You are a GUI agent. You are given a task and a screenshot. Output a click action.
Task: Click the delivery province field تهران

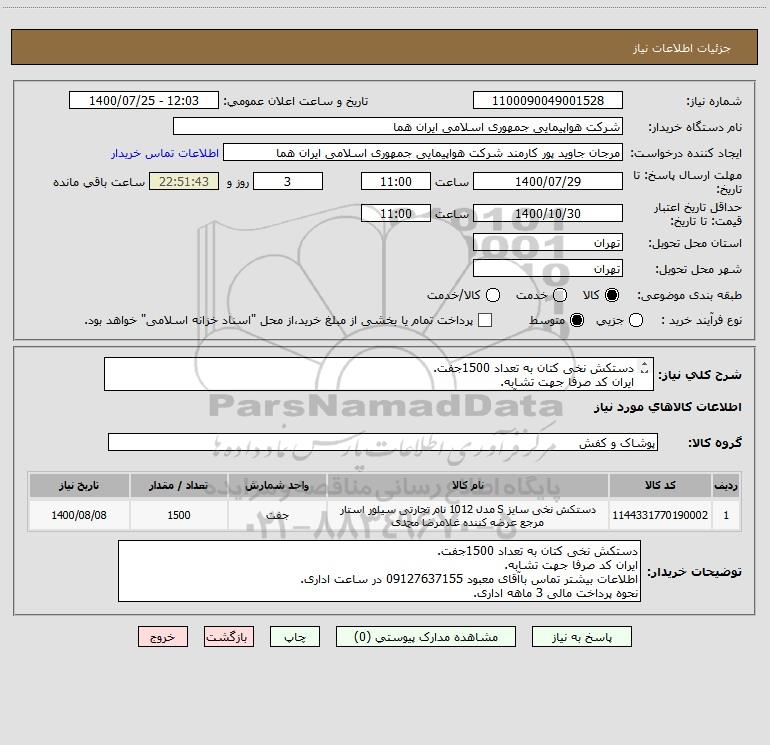pos(548,243)
